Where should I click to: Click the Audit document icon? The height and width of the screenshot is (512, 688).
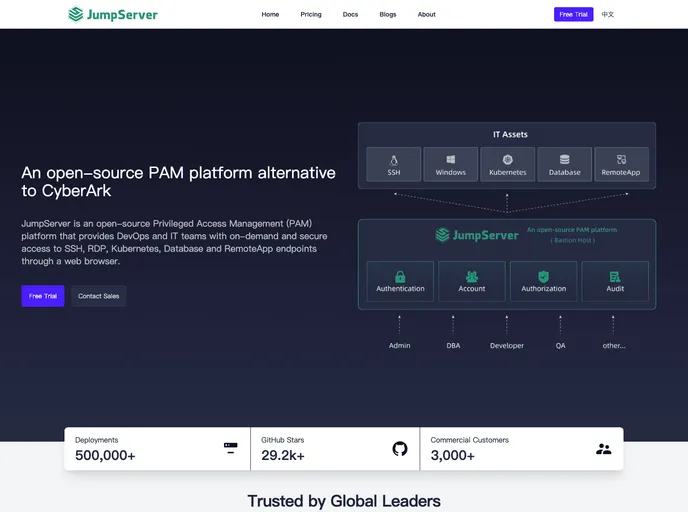pyautogui.click(x=615, y=276)
